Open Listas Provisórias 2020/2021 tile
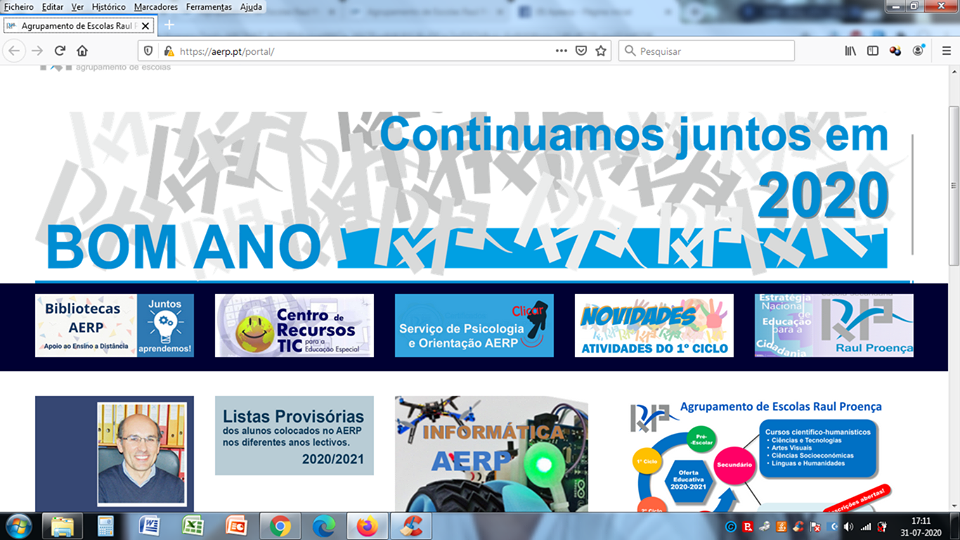The height and width of the screenshot is (540, 960). coord(294,435)
